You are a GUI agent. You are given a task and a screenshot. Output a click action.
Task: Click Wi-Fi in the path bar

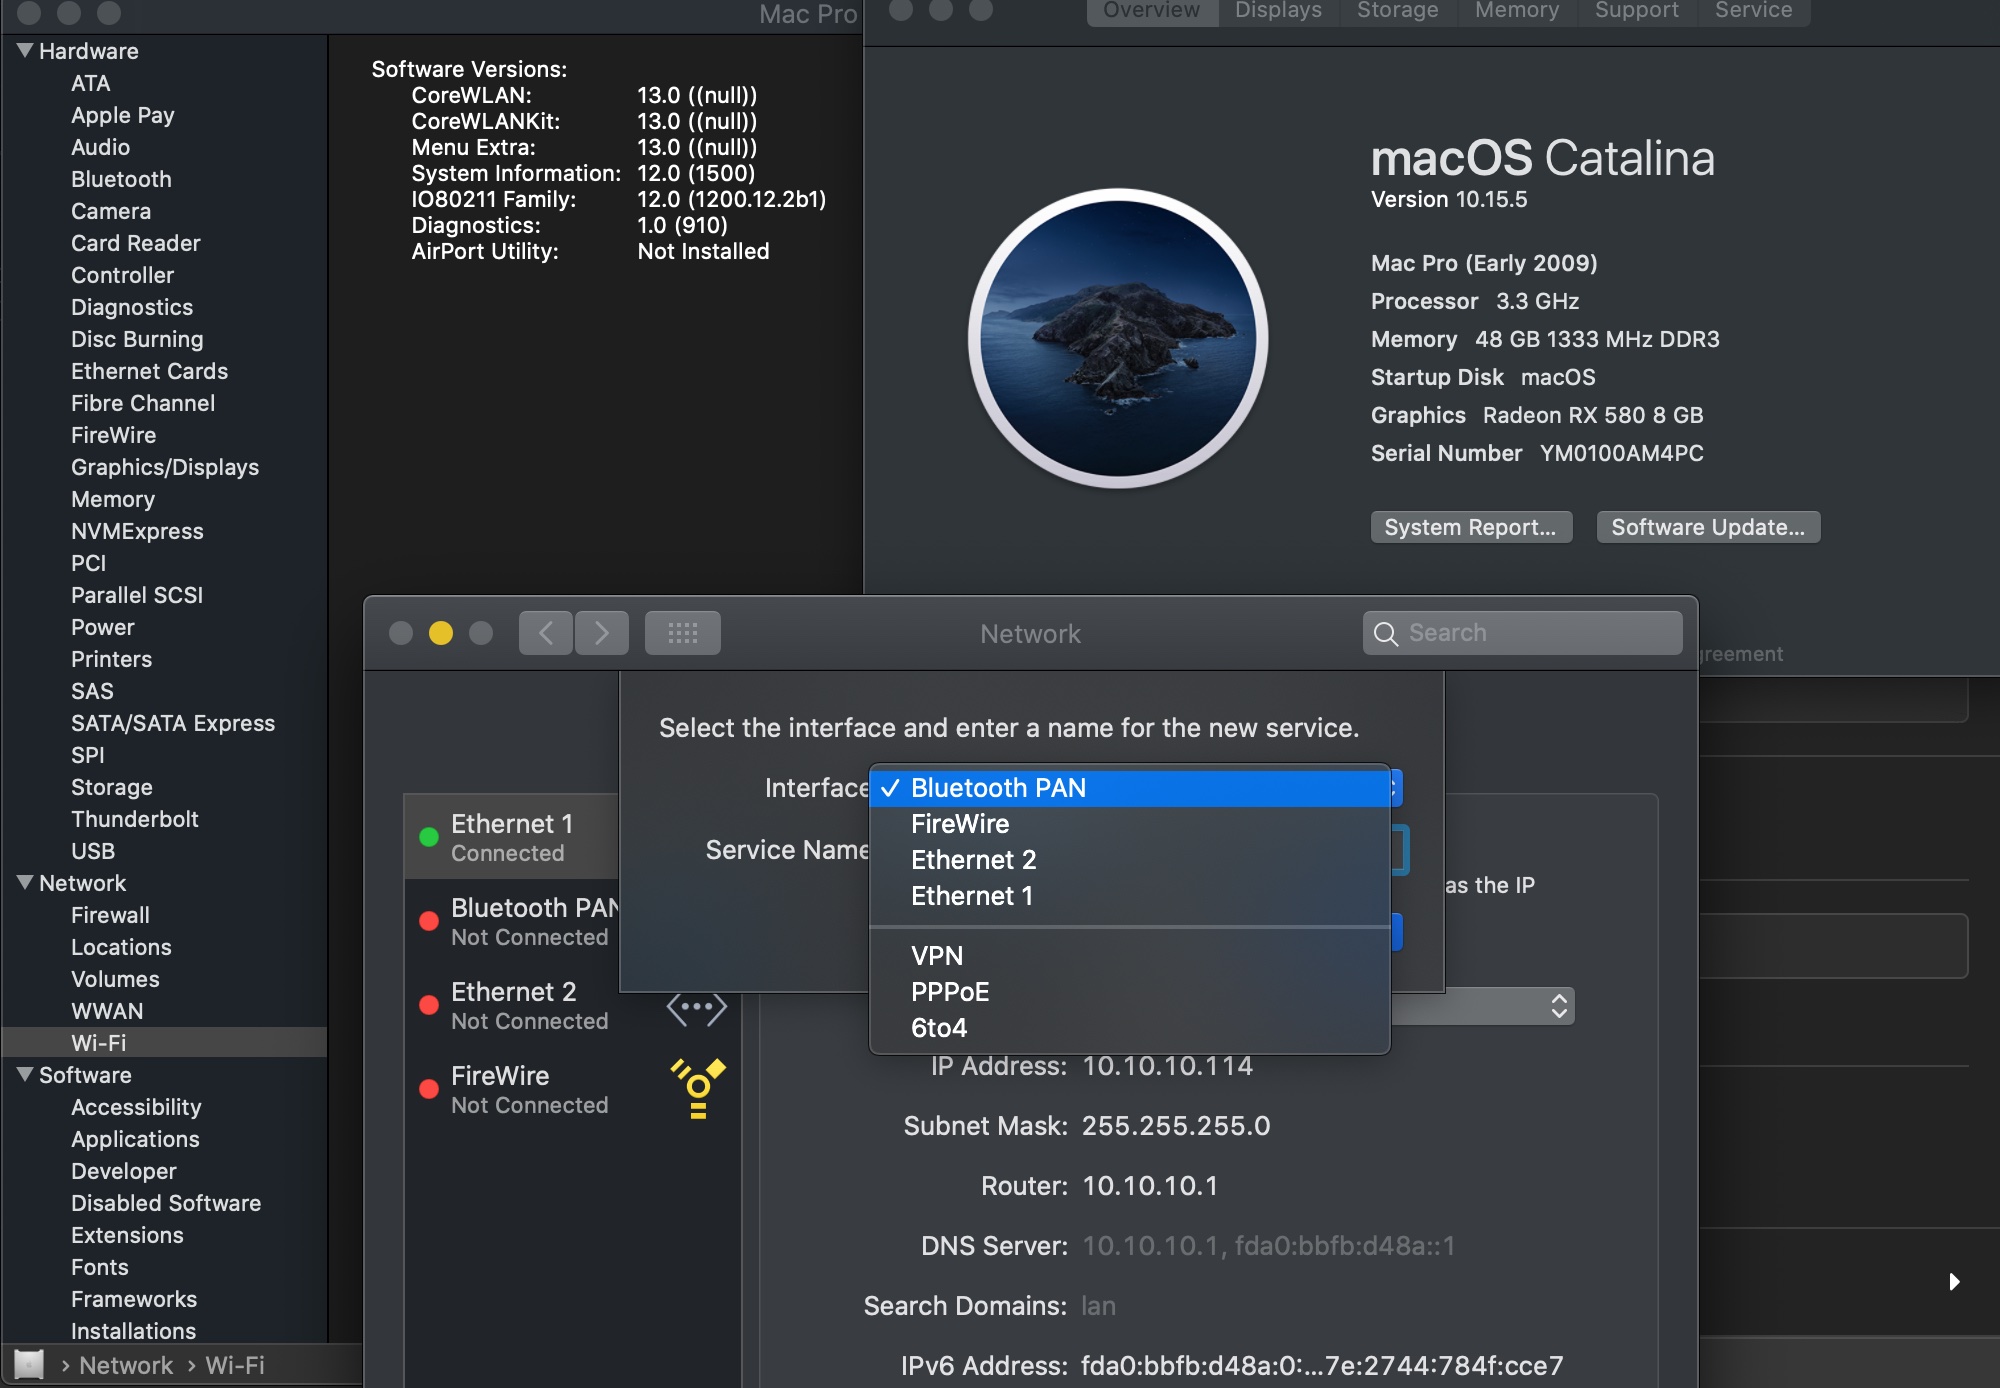pyautogui.click(x=235, y=1365)
